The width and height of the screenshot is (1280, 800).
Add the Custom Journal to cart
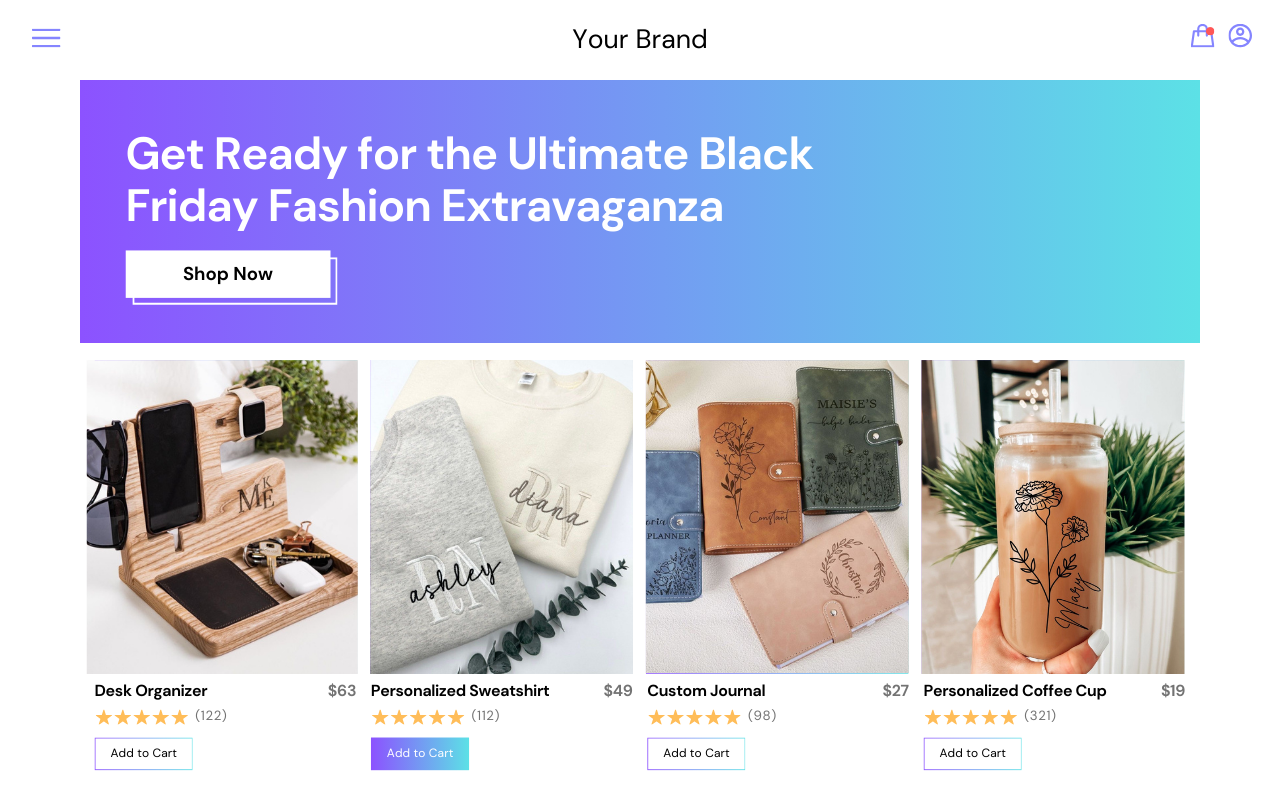[696, 753]
